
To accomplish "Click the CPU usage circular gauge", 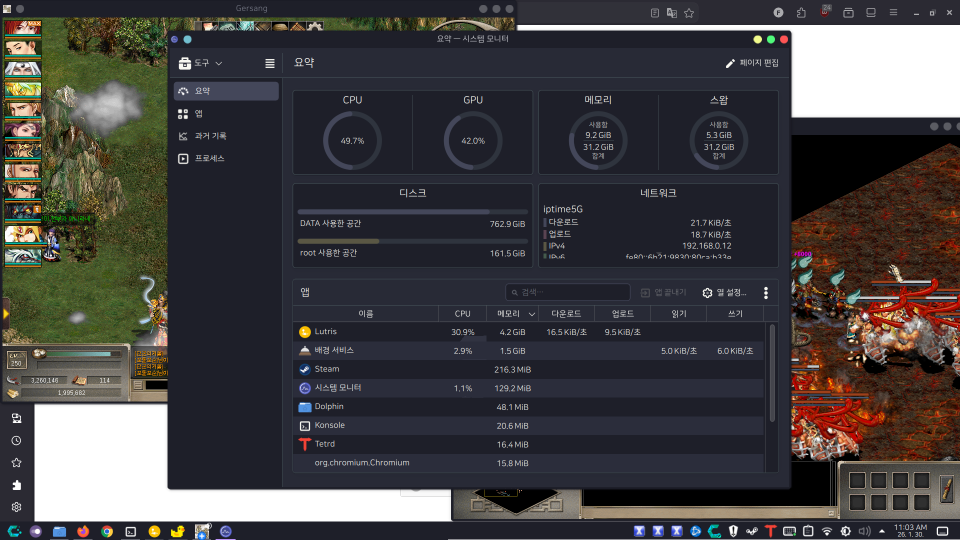I will click(x=352, y=140).
